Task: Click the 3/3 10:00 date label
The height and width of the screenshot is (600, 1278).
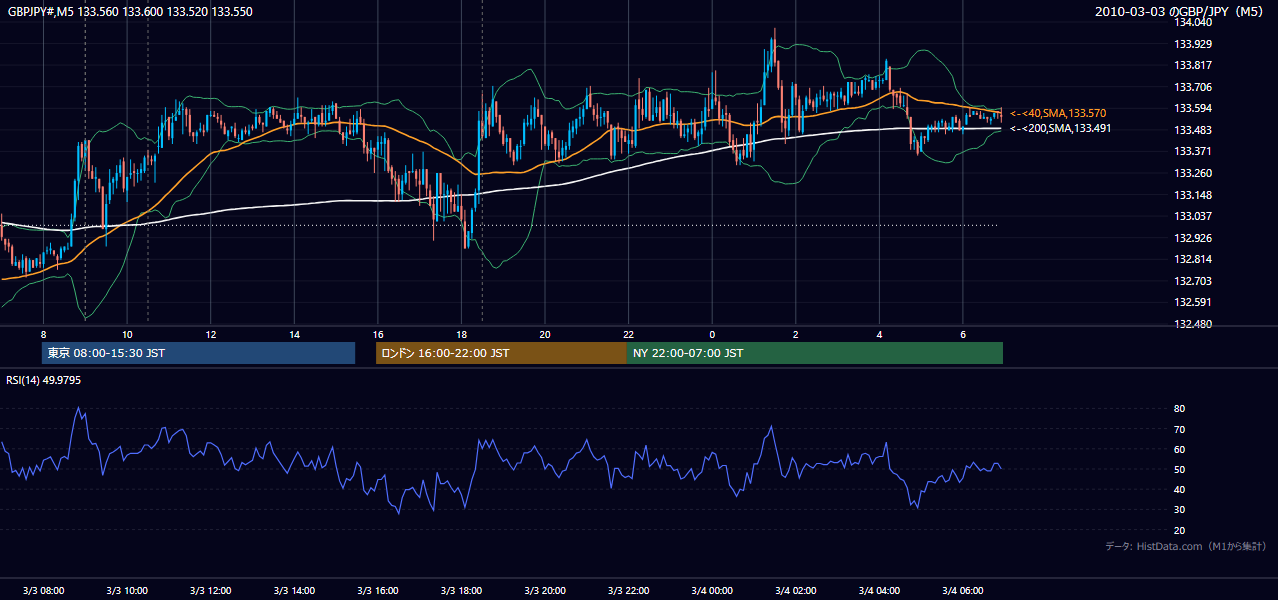Action: [x=127, y=591]
